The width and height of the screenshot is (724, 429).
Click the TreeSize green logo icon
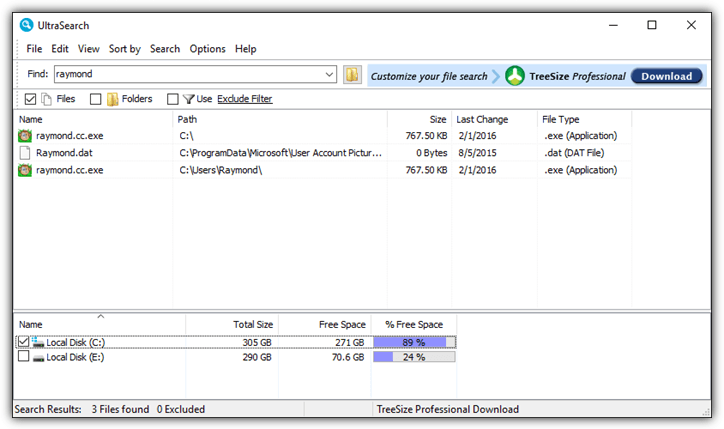point(514,76)
